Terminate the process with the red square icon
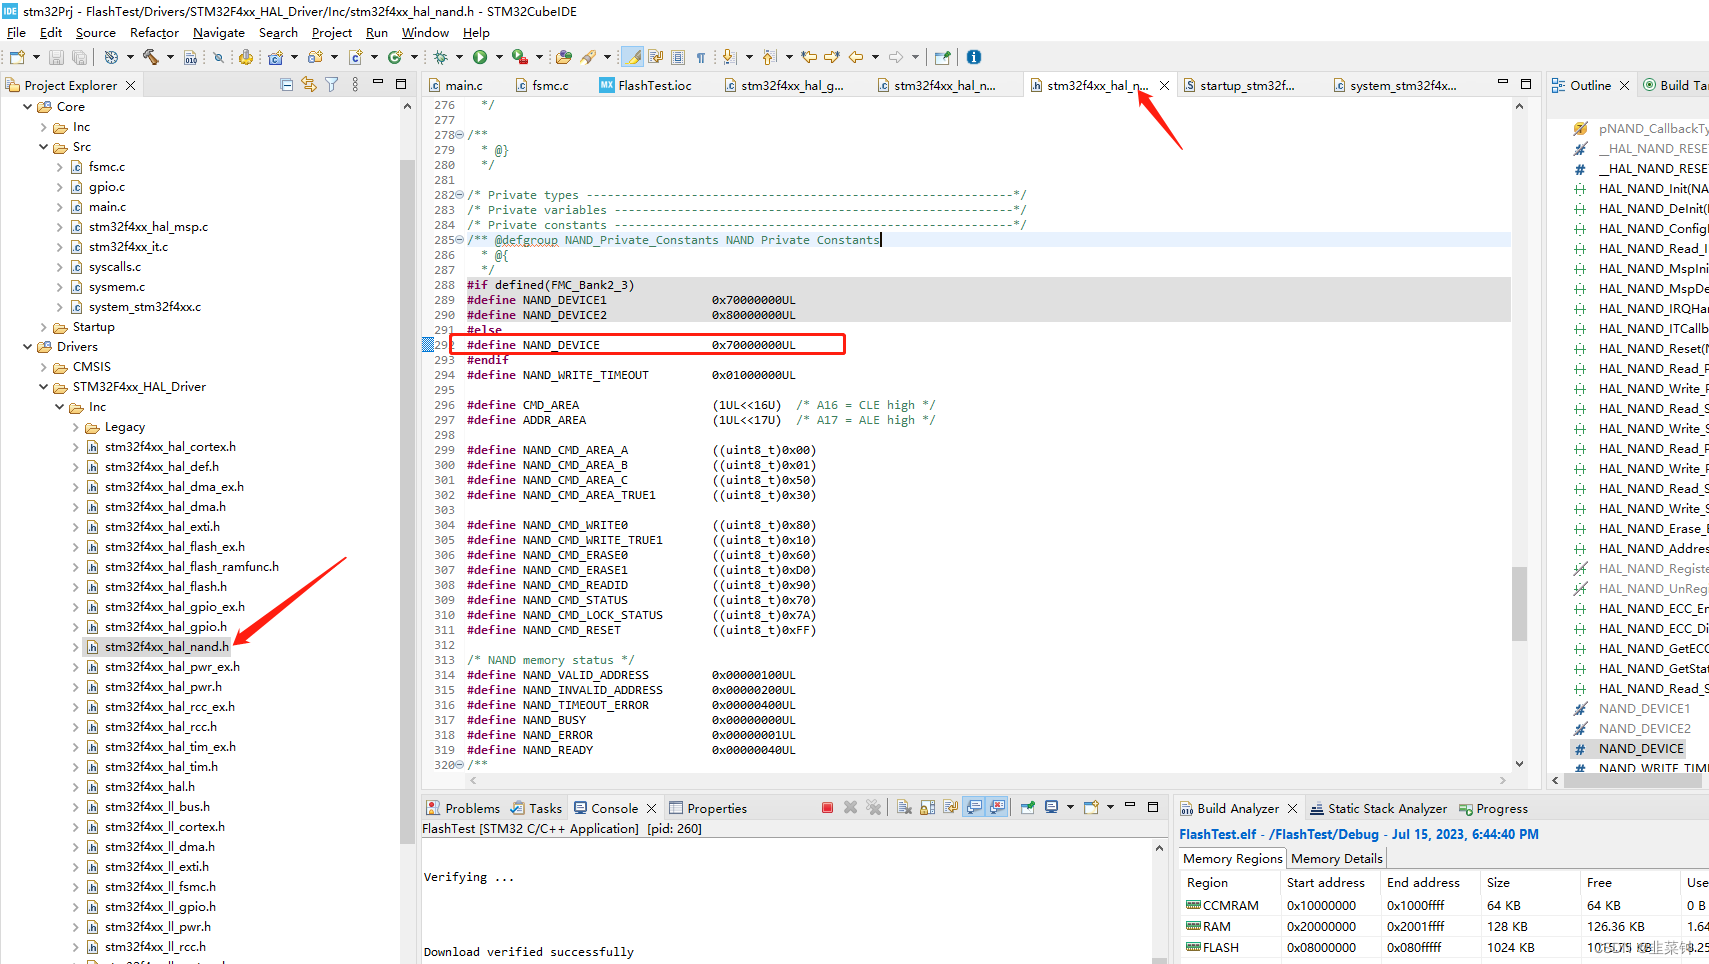 click(827, 807)
